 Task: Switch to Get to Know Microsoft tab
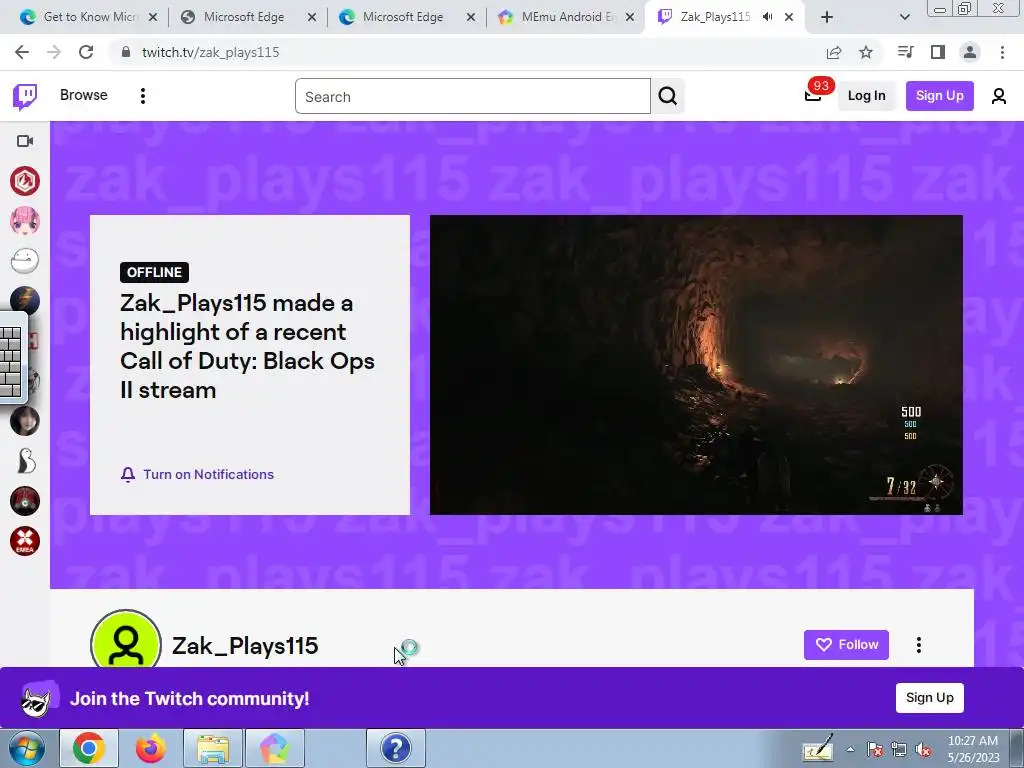click(x=89, y=17)
